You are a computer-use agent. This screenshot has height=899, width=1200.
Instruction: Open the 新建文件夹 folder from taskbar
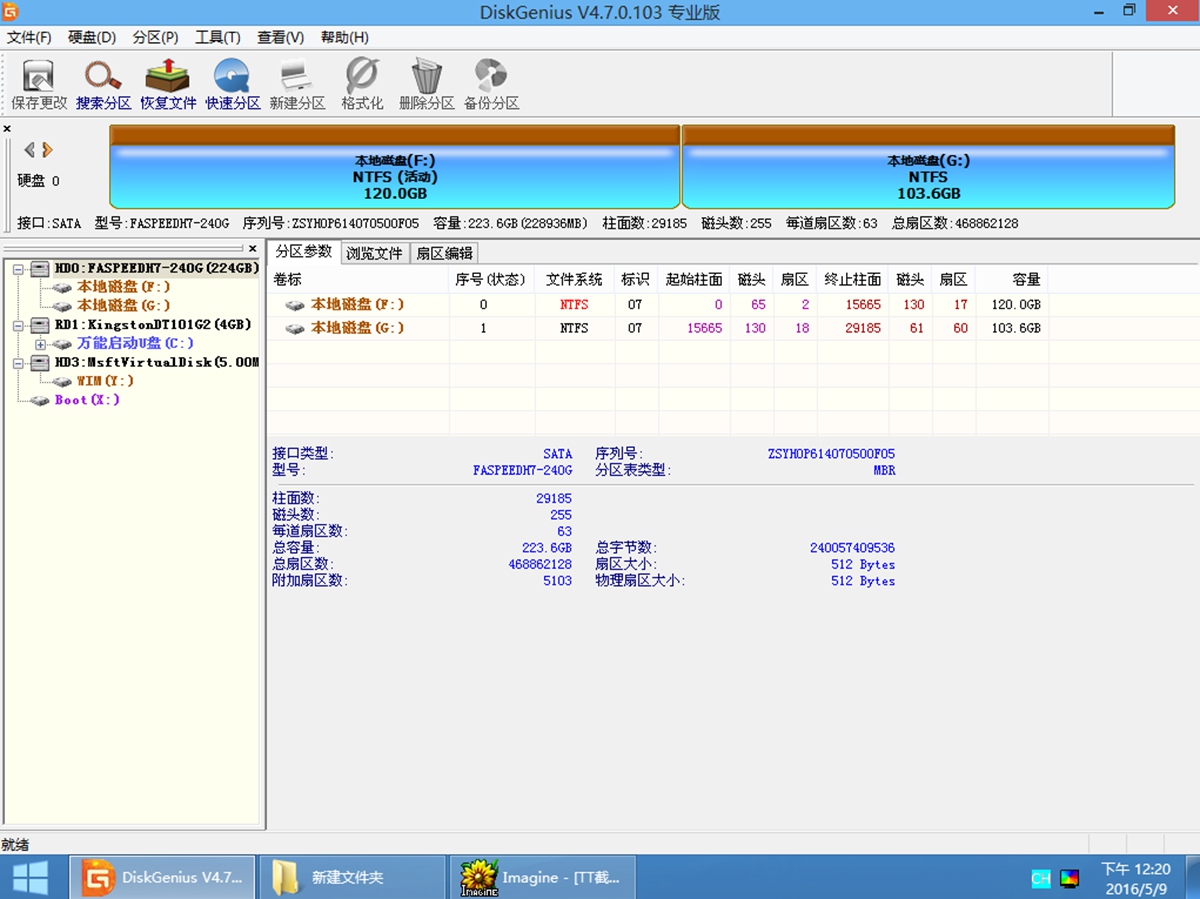coord(350,877)
